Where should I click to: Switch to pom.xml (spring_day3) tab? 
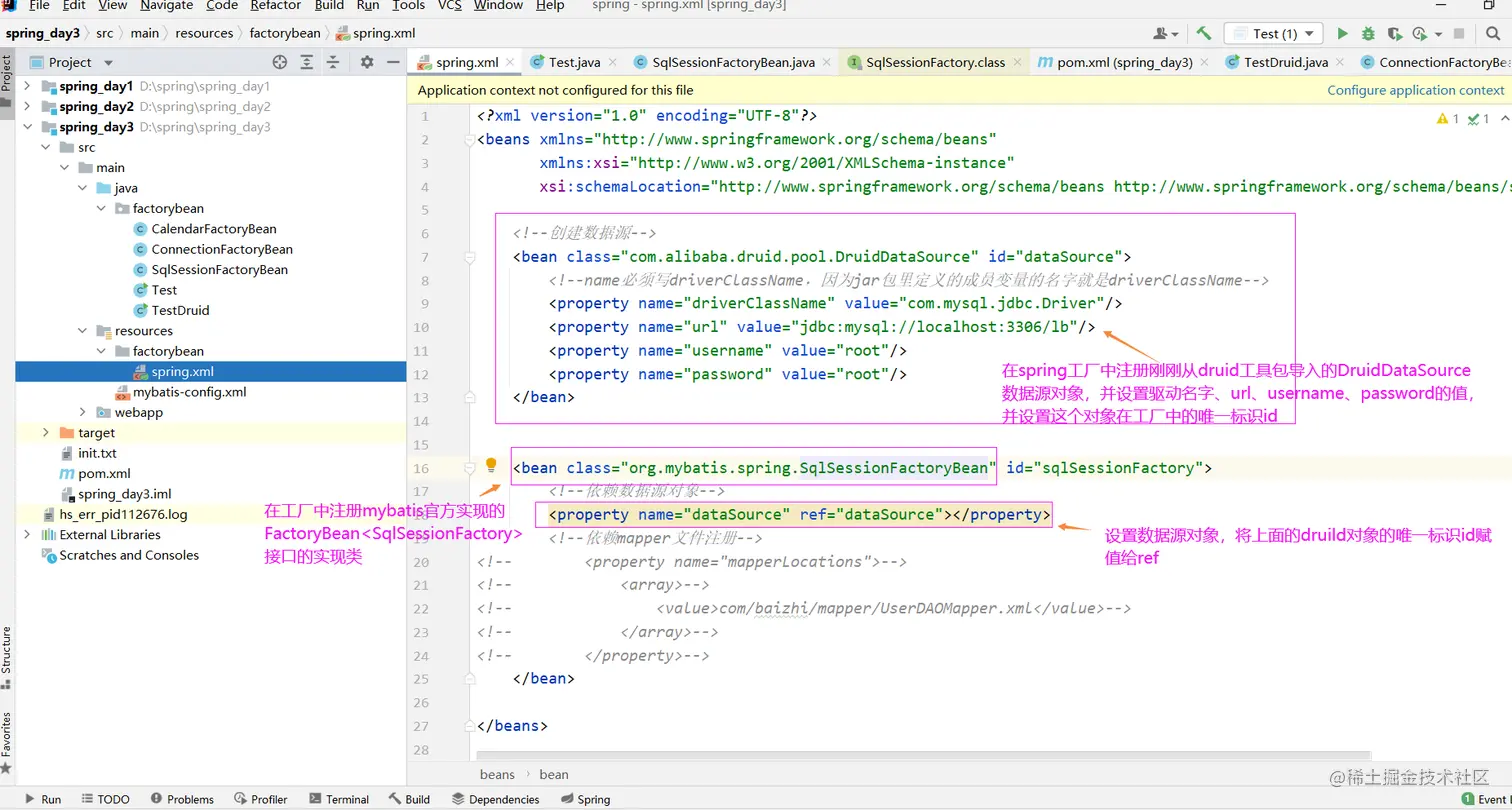[x=1124, y=62]
